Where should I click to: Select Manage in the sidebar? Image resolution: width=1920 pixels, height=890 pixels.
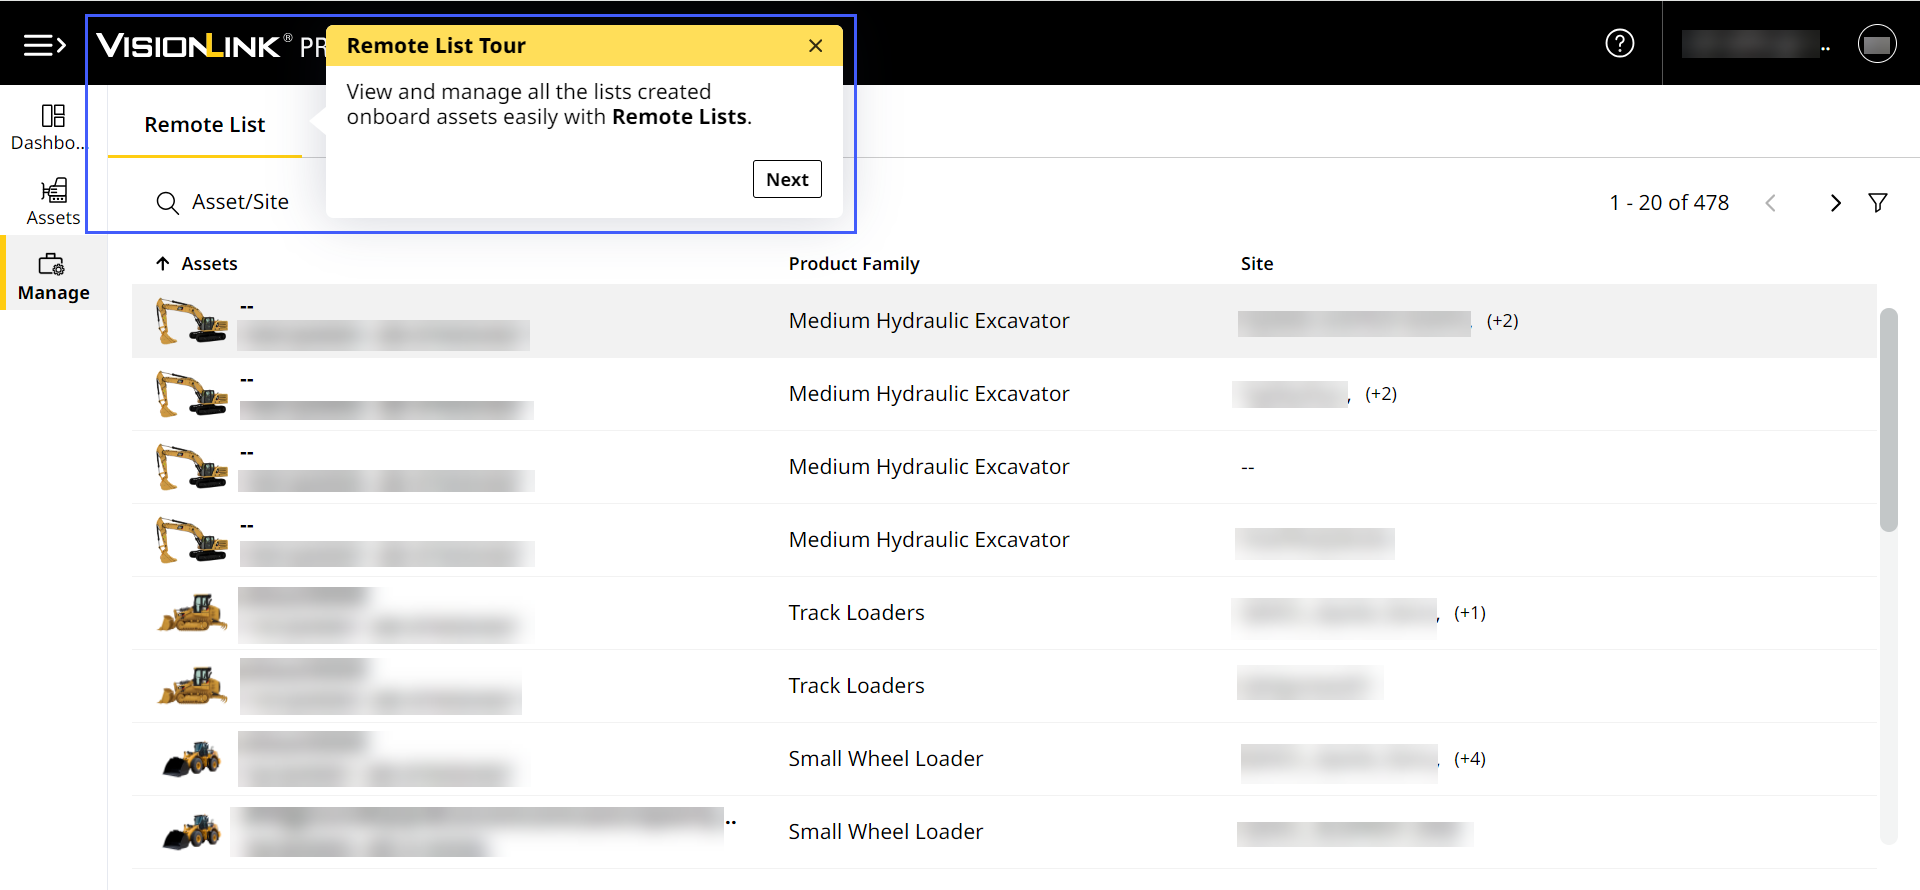pos(53,277)
